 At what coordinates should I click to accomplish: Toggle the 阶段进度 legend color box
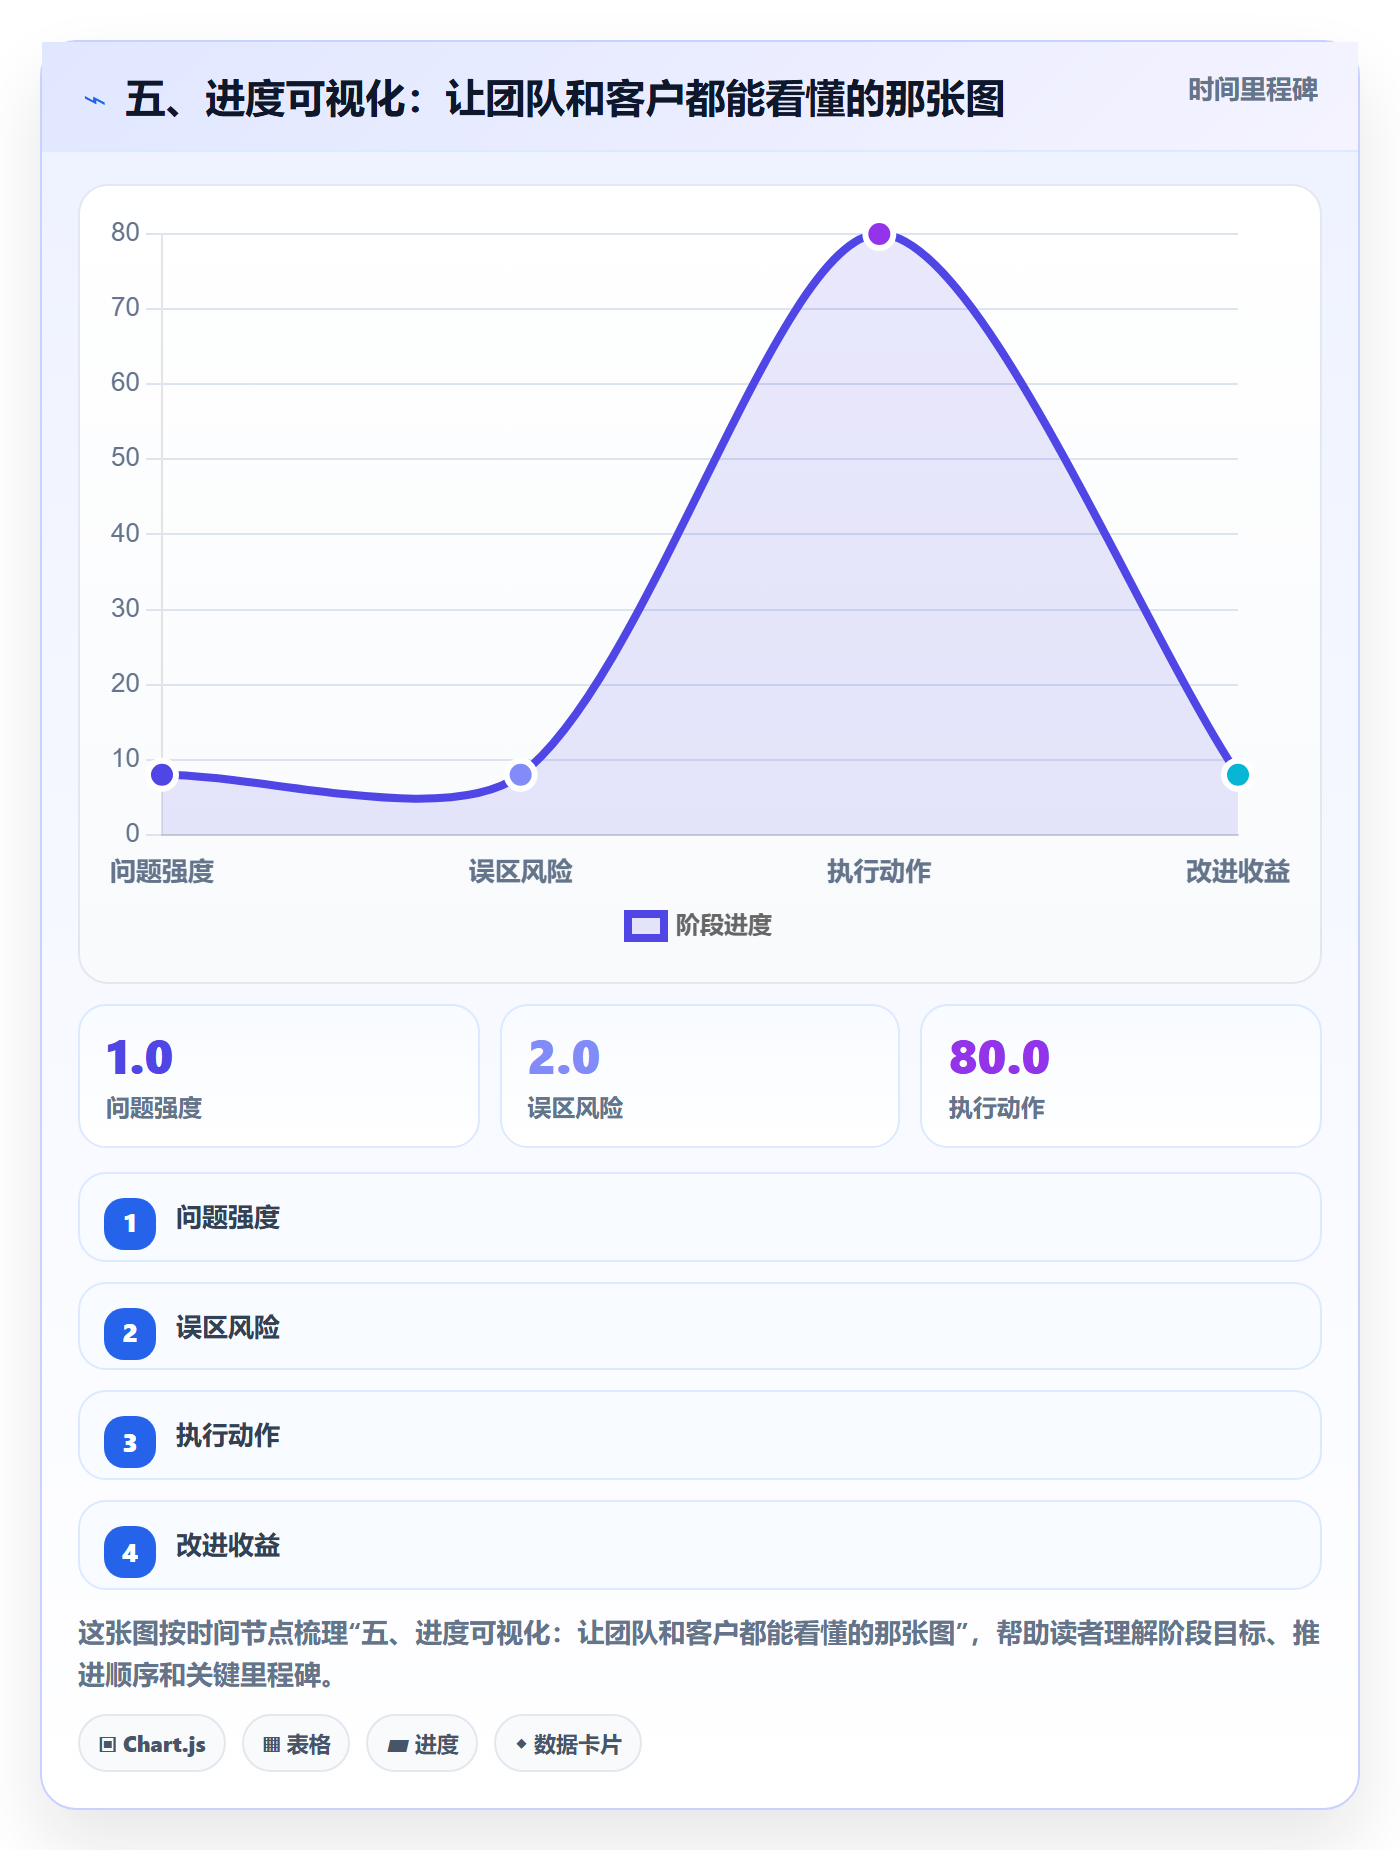click(x=645, y=926)
